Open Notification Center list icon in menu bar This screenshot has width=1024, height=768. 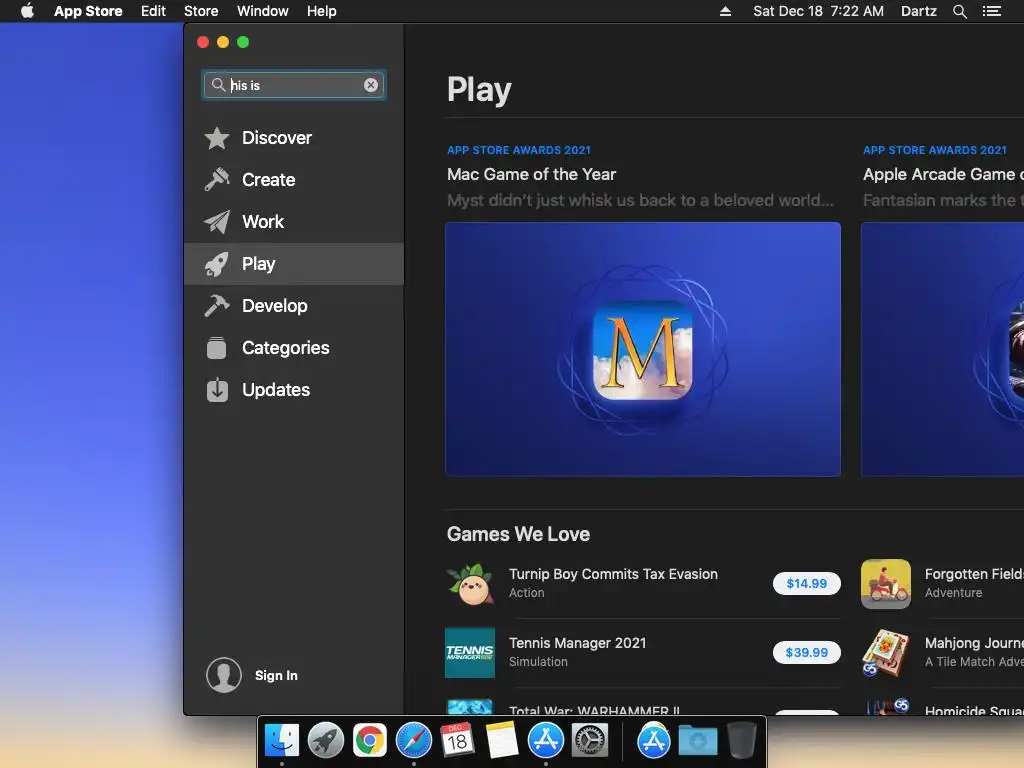click(x=991, y=11)
